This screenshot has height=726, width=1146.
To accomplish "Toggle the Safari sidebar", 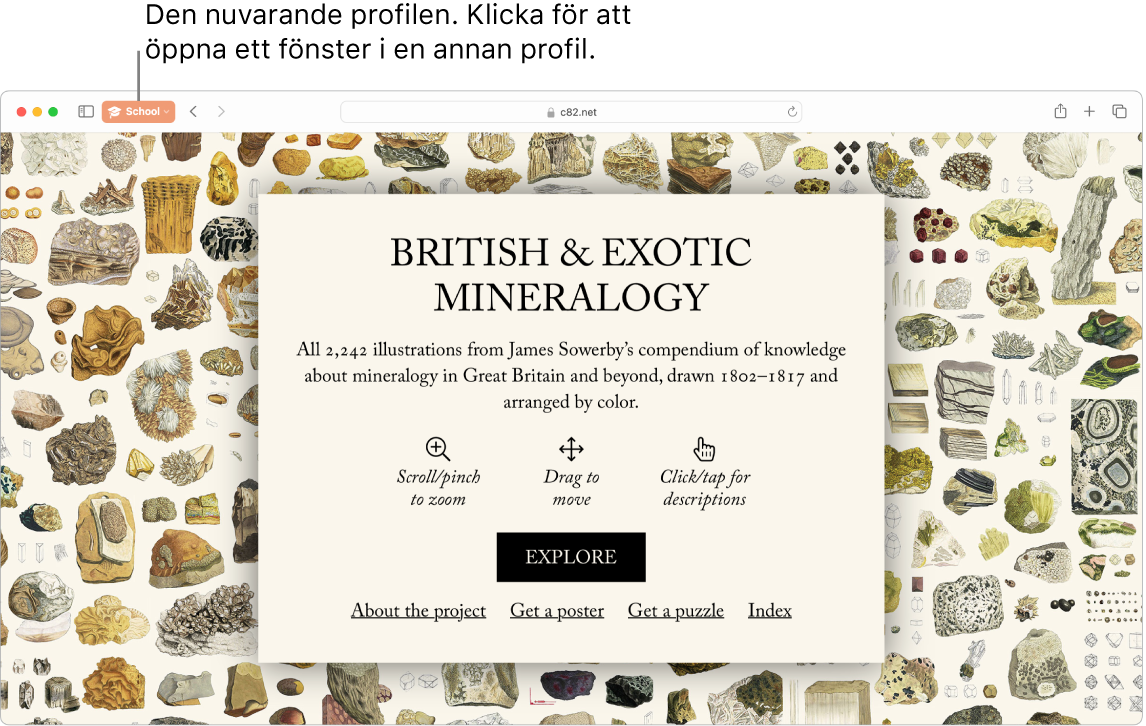I will pos(86,112).
